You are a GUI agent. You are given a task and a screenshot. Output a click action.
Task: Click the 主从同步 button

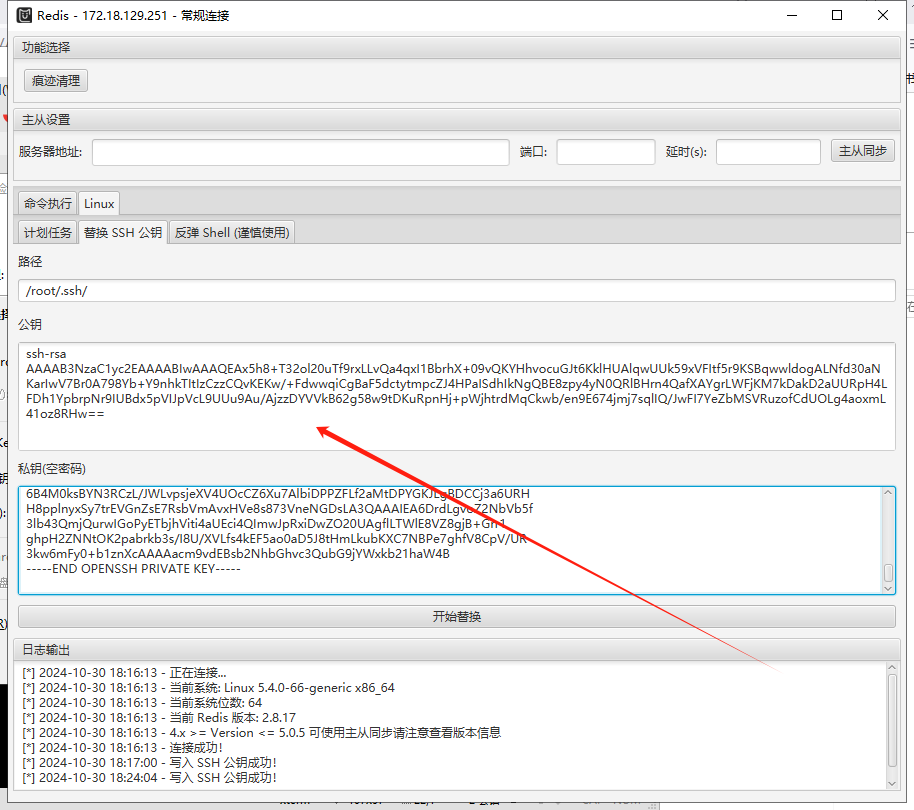863,151
